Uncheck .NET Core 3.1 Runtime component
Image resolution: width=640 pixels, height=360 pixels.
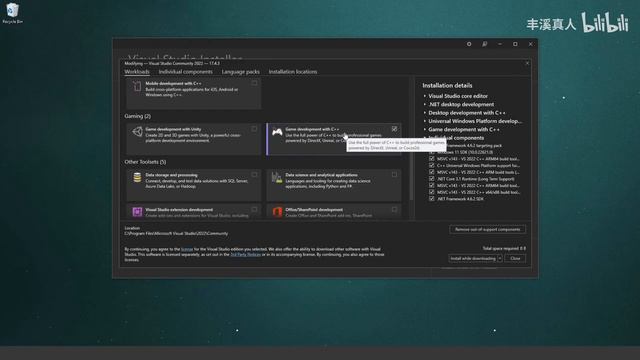click(x=431, y=179)
